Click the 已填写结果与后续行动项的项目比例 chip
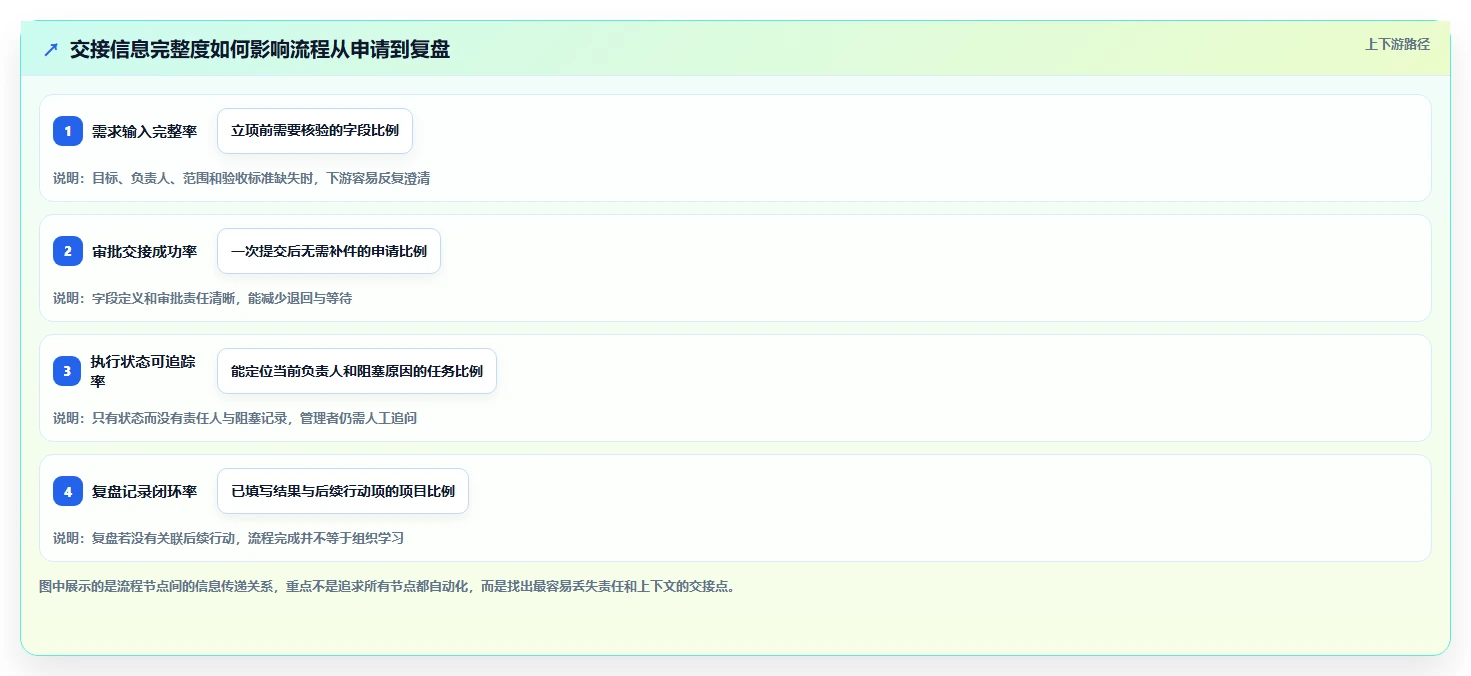The image size is (1471, 676). 343,491
